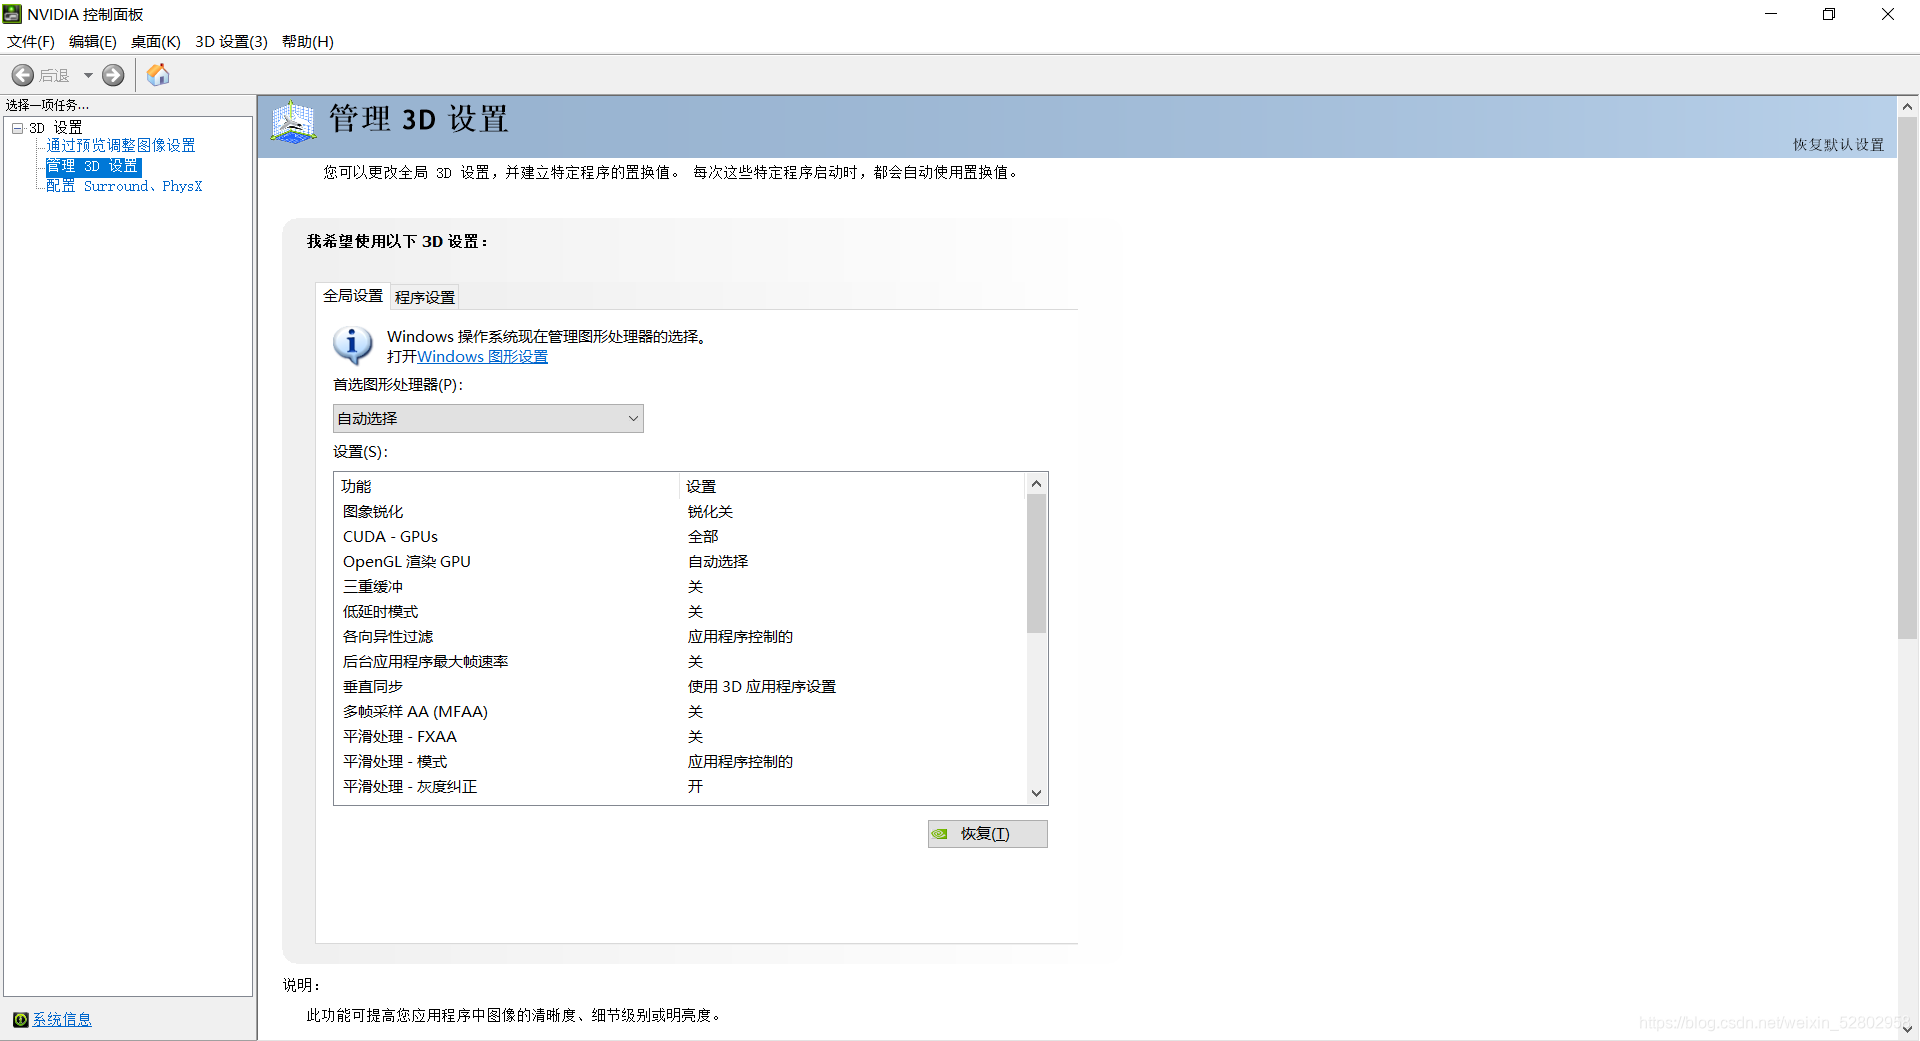
Task: Open the 桌面(K) menu
Action: click(x=155, y=41)
